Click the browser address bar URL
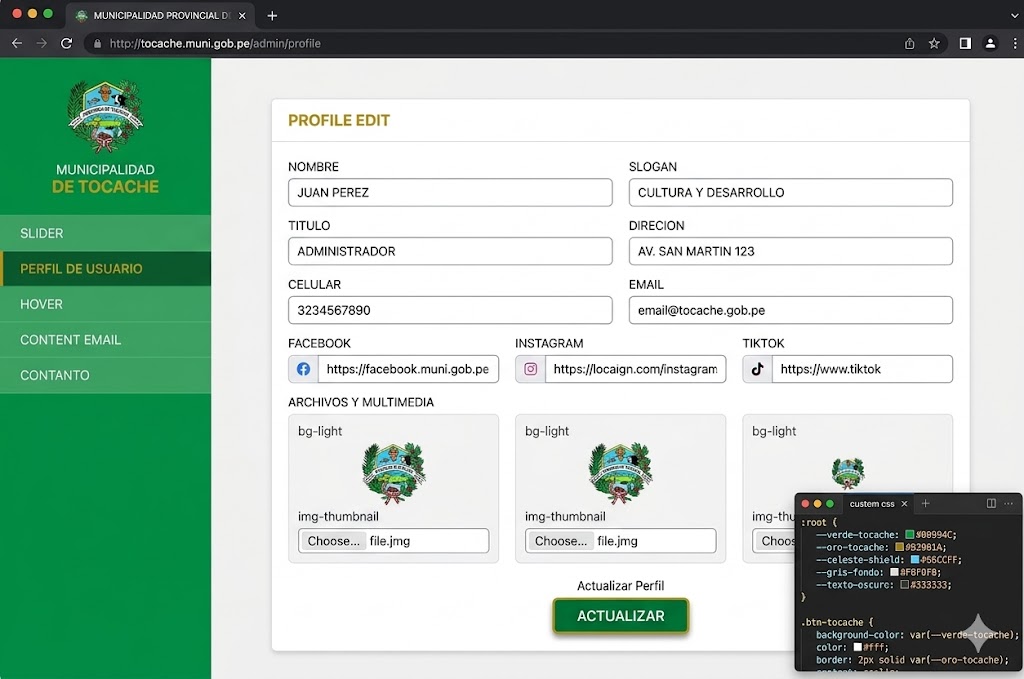The width and height of the screenshot is (1024, 679). point(215,44)
